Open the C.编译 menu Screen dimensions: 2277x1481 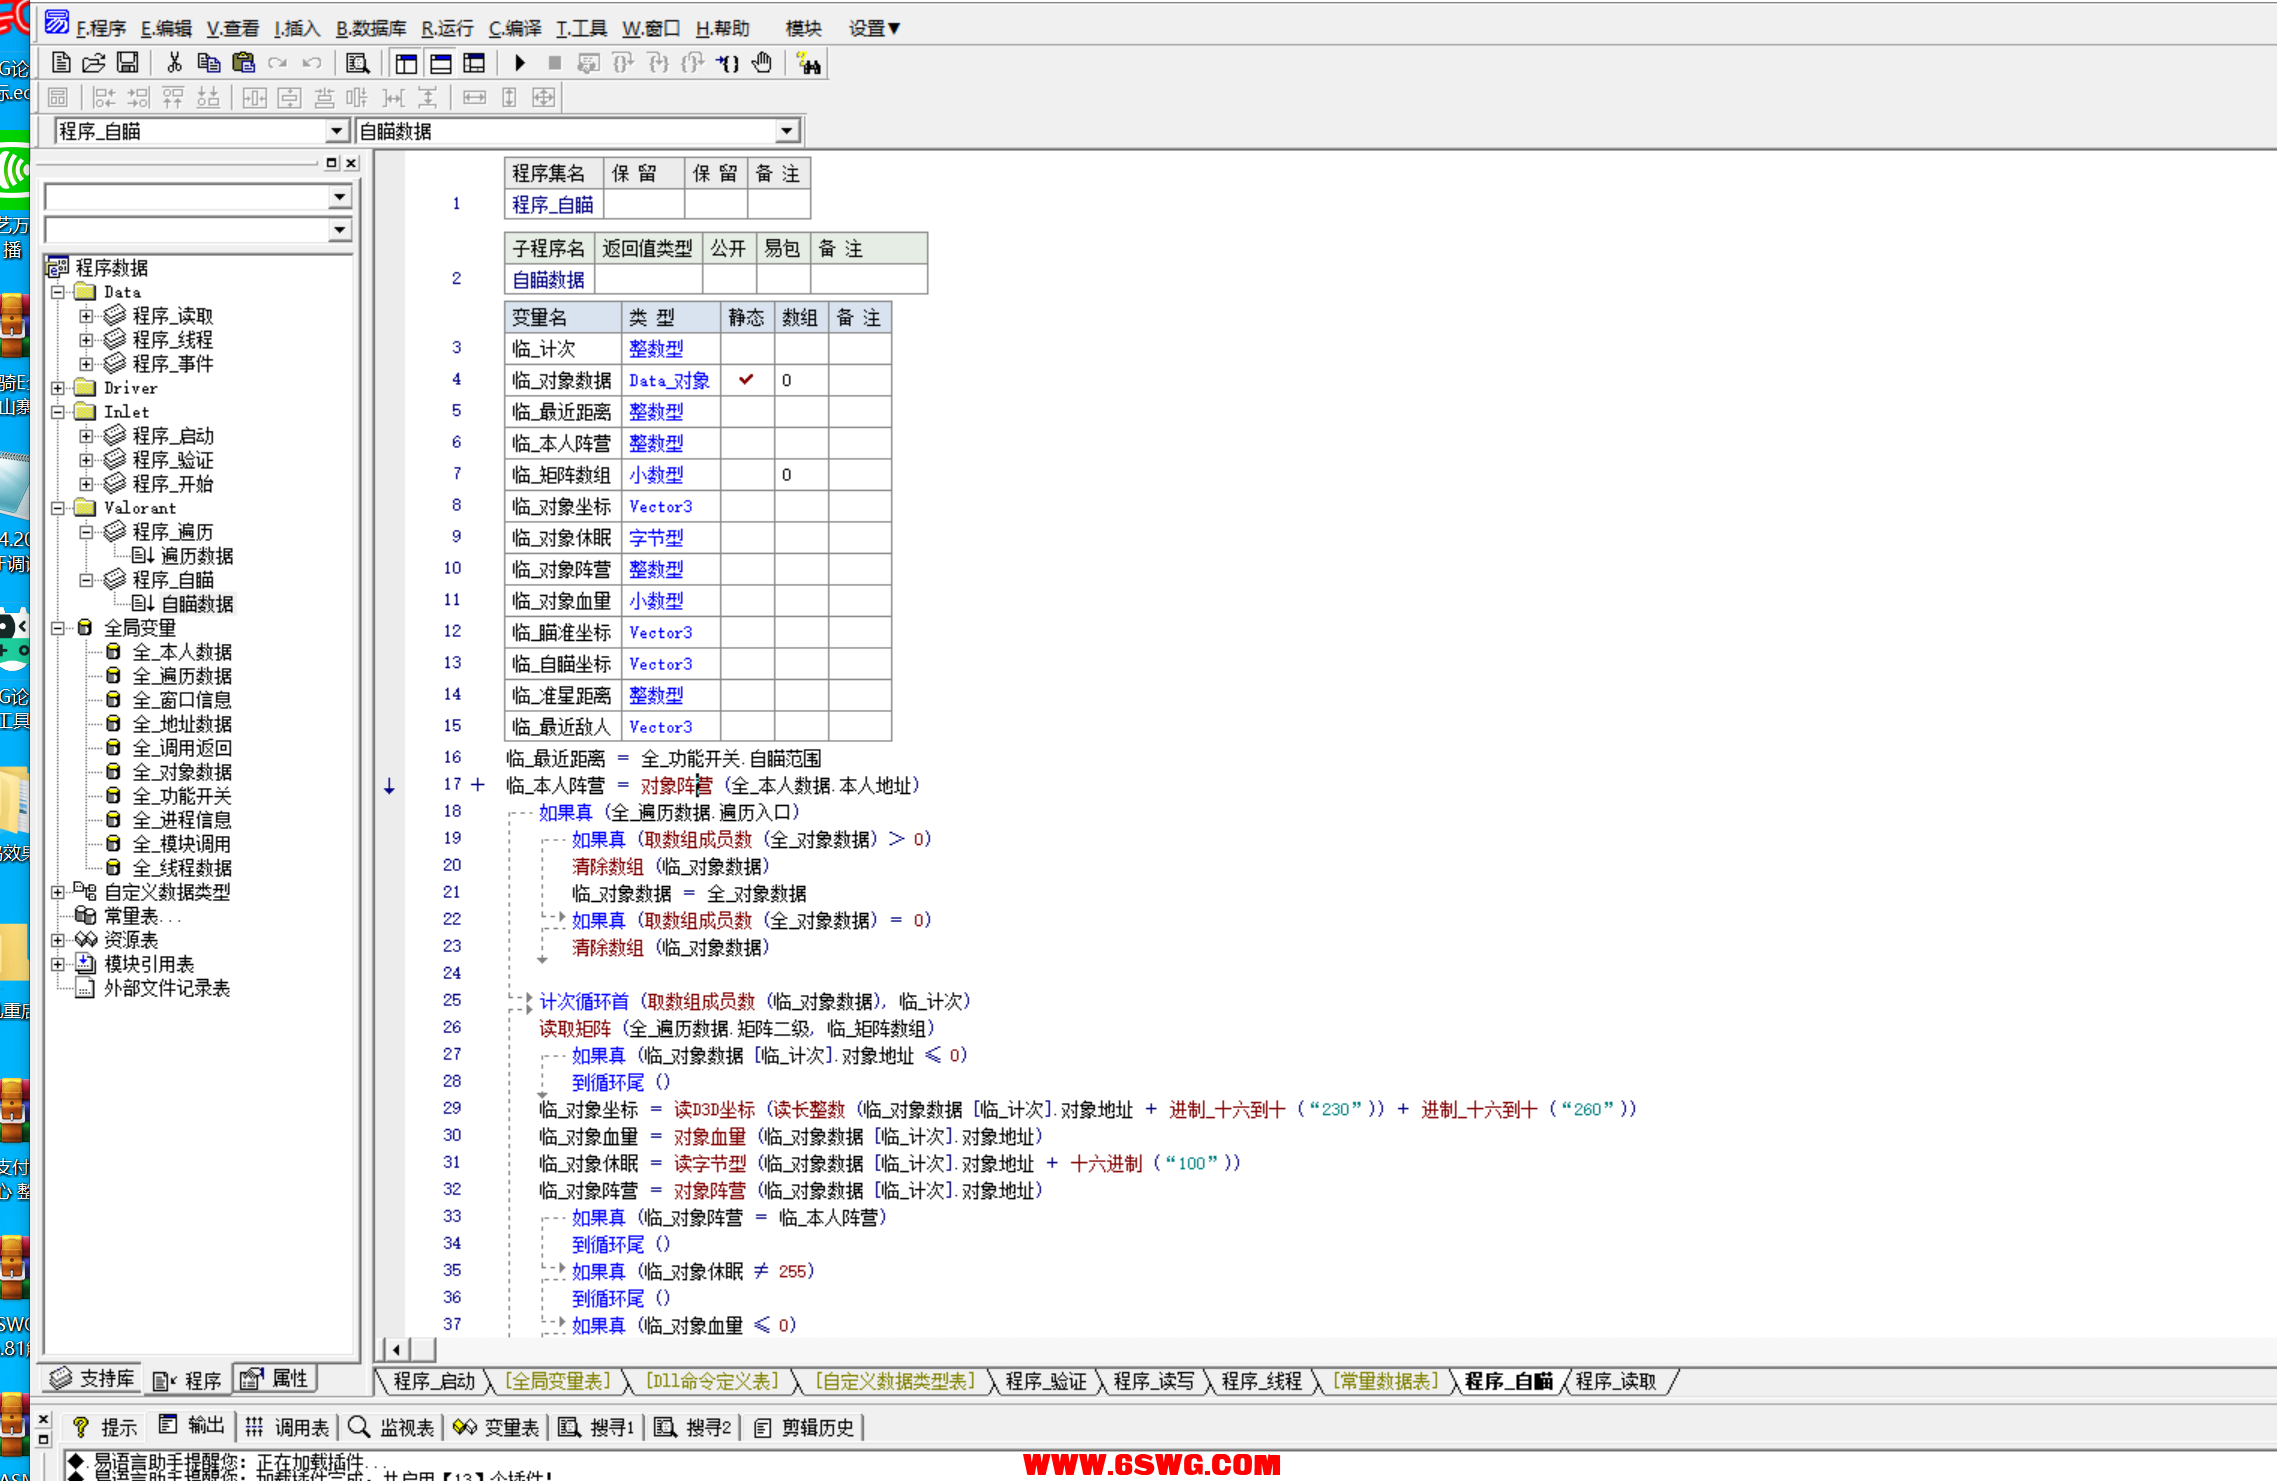tap(514, 28)
